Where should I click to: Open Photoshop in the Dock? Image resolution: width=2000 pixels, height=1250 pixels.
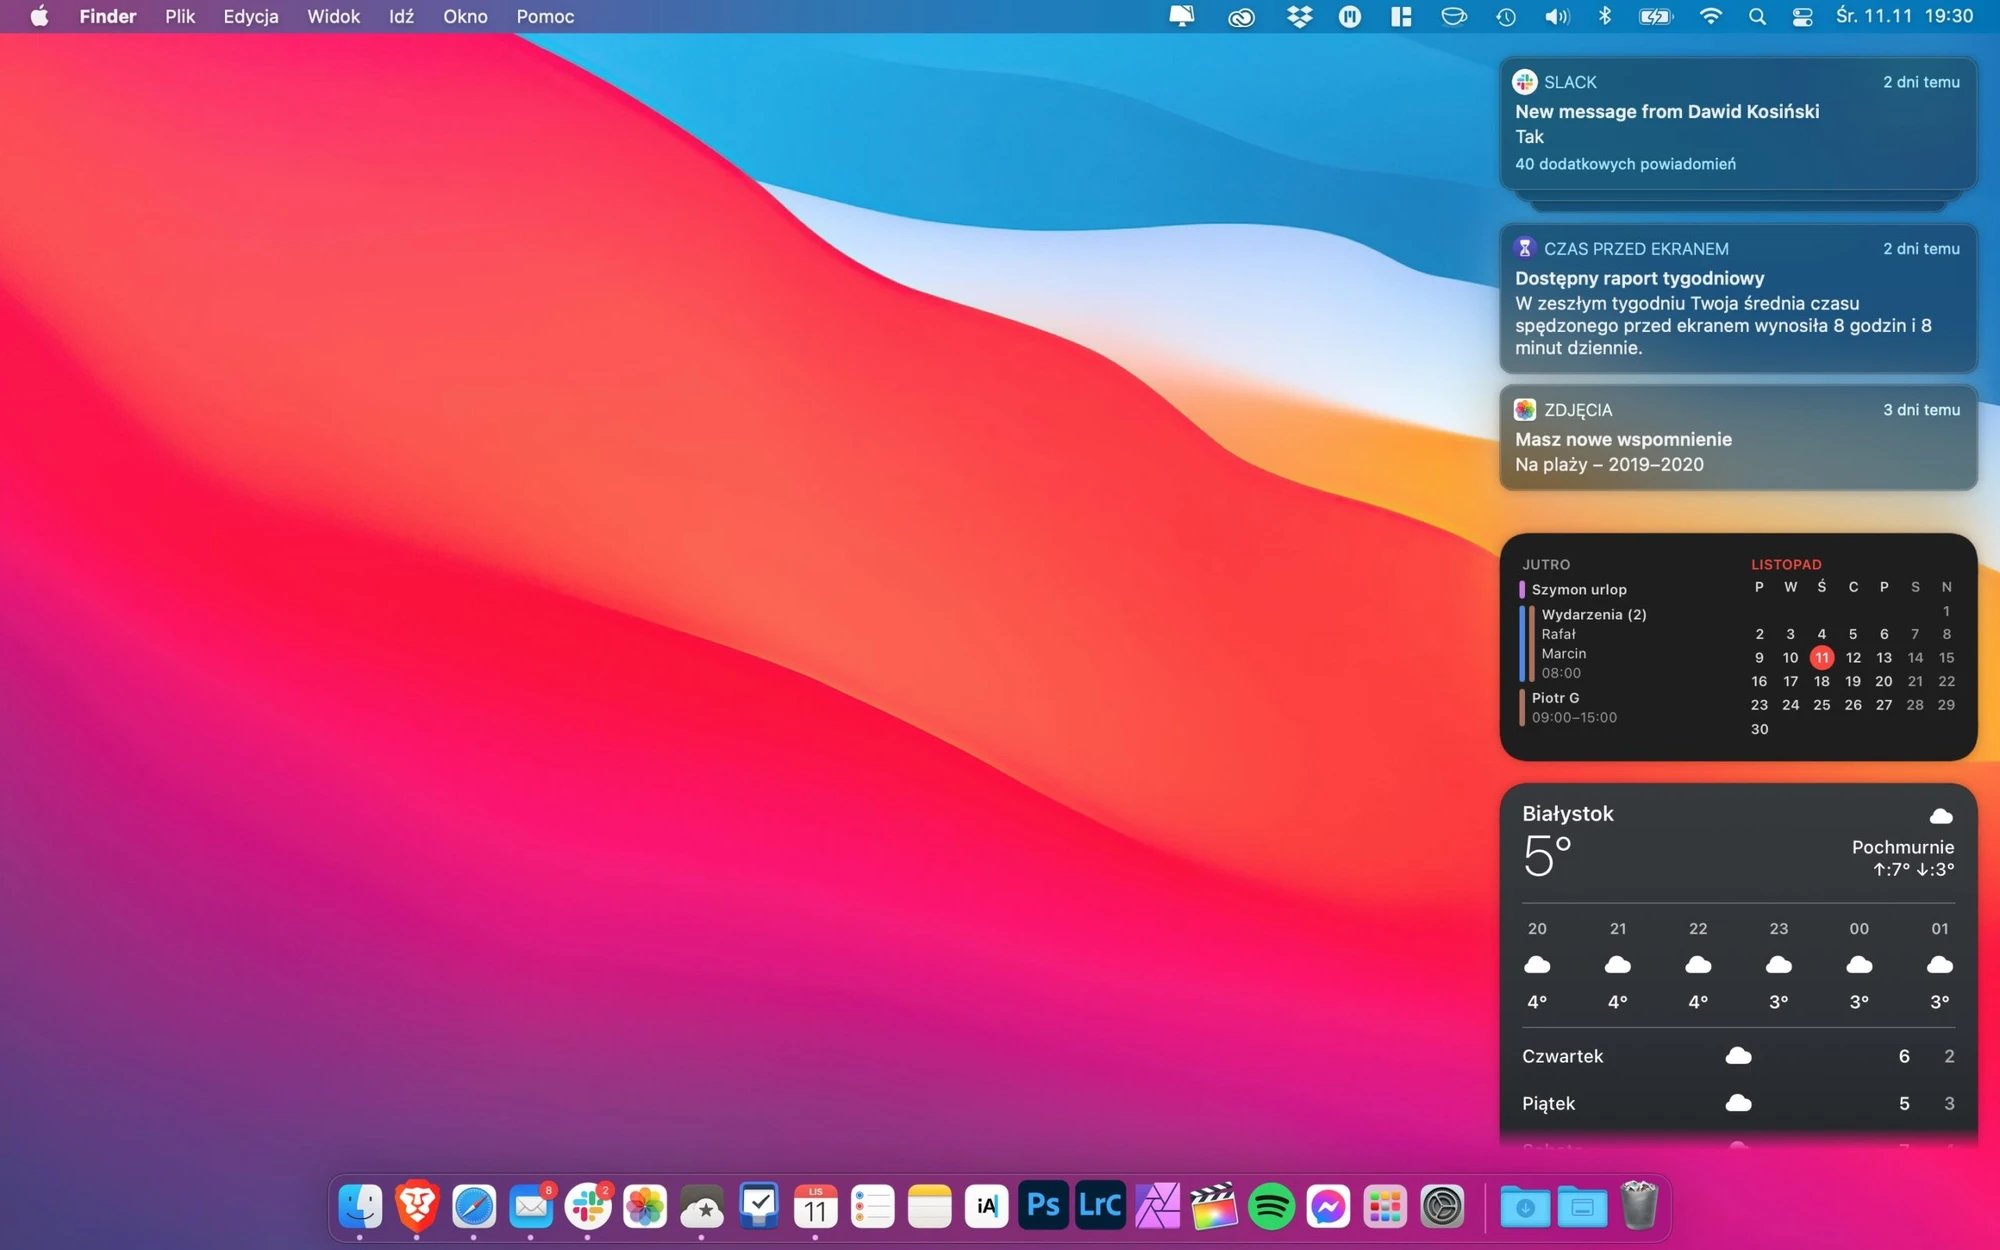(1043, 1206)
